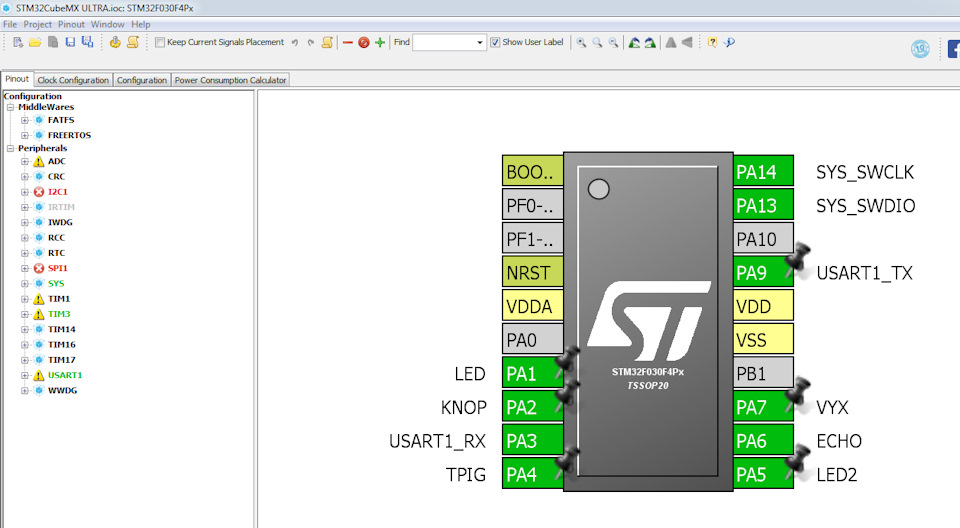This screenshot has width=960, height=528.
Task: Click the New Project toolbar icon
Action: click(x=18, y=42)
